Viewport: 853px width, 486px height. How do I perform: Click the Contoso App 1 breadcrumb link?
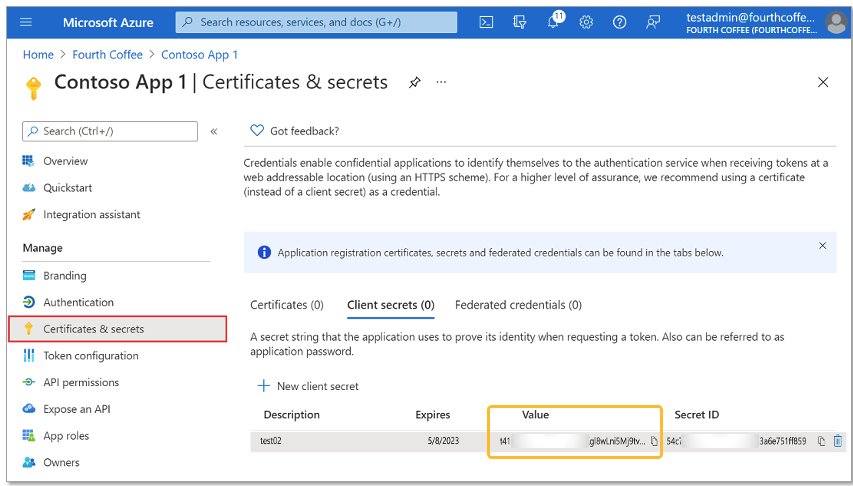click(x=199, y=54)
